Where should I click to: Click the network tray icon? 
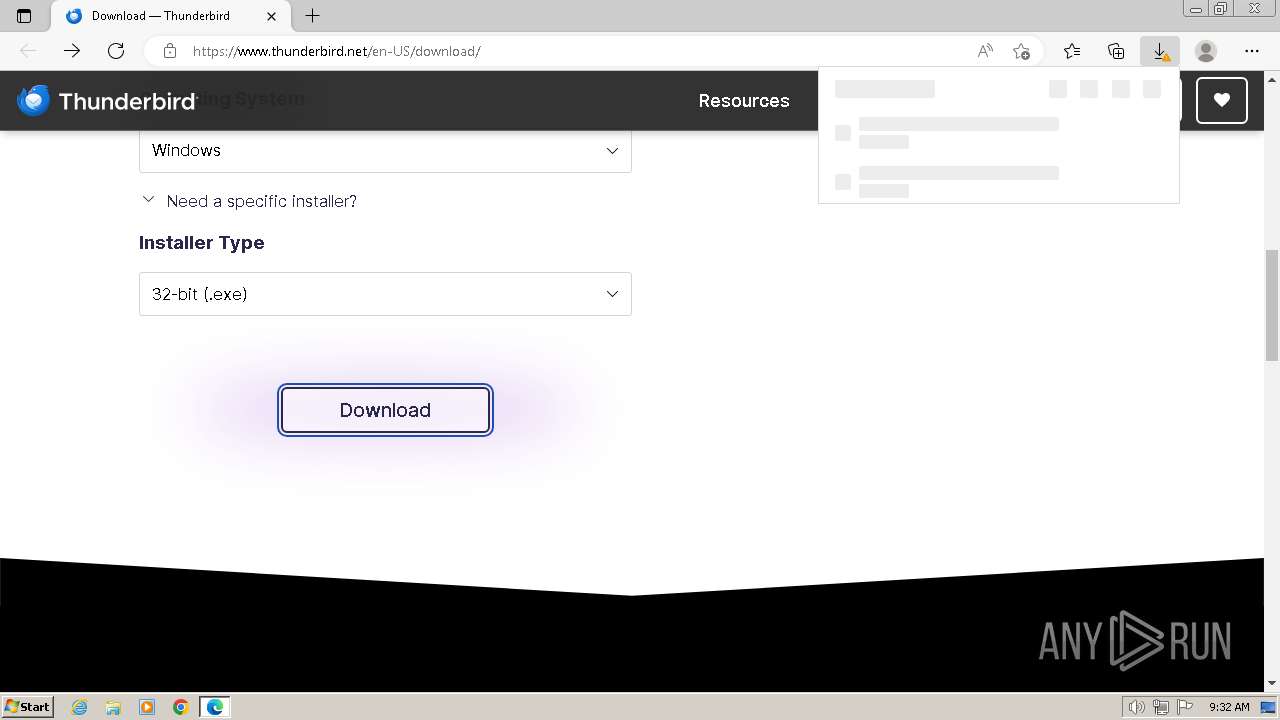1161,707
